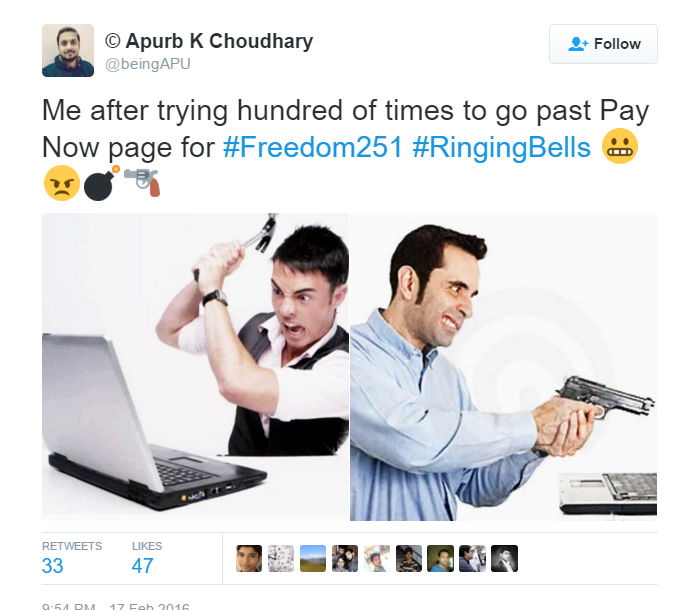The height and width of the screenshot is (610, 689).
Task: View the 33 retweets list
Action: click(72, 558)
